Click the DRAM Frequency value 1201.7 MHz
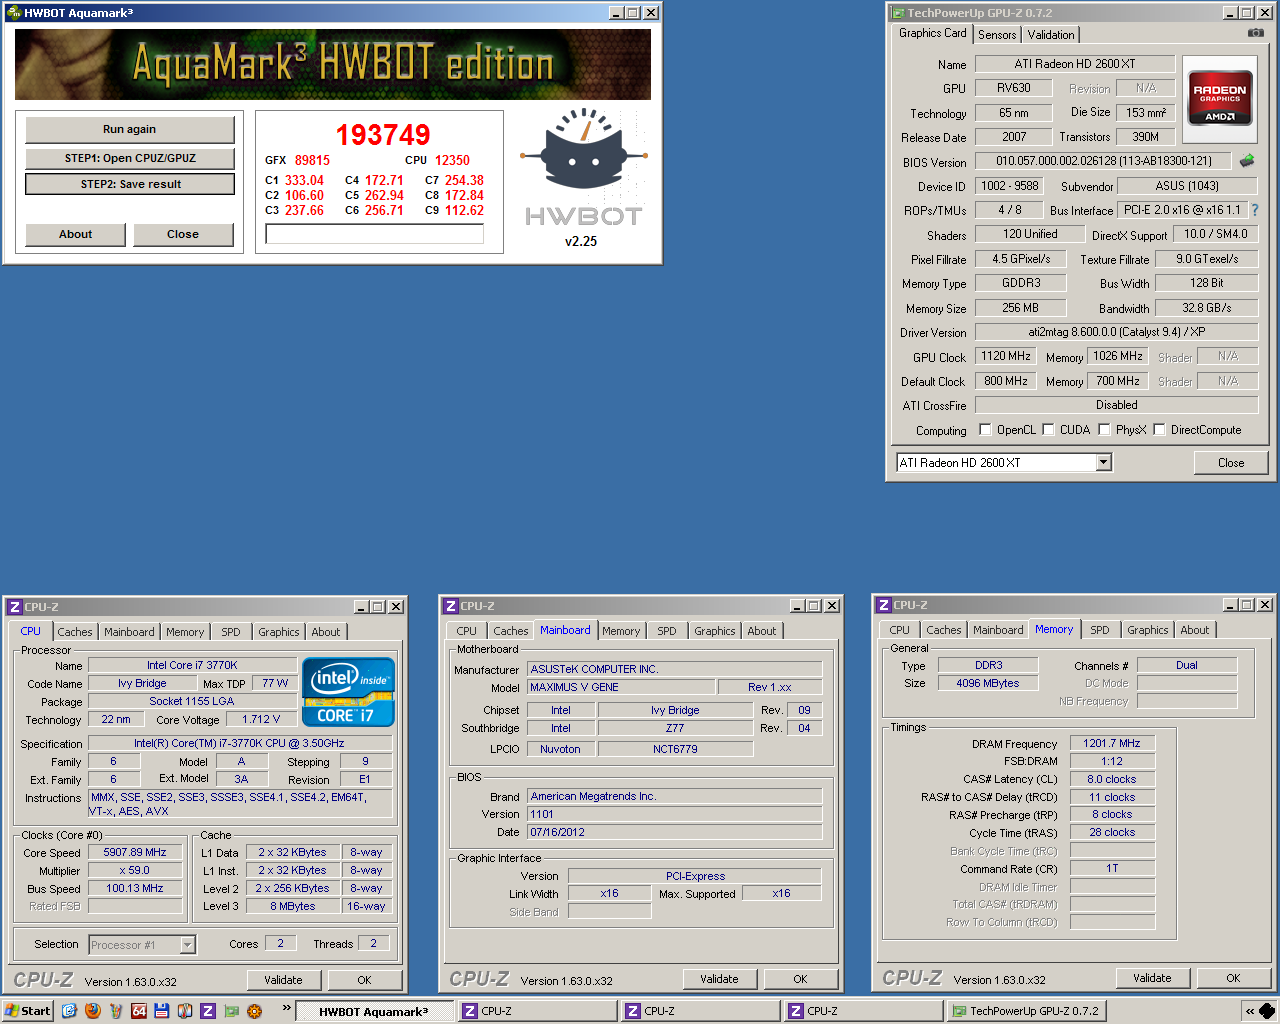Image resolution: width=1280 pixels, height=1024 pixels. click(x=1112, y=743)
